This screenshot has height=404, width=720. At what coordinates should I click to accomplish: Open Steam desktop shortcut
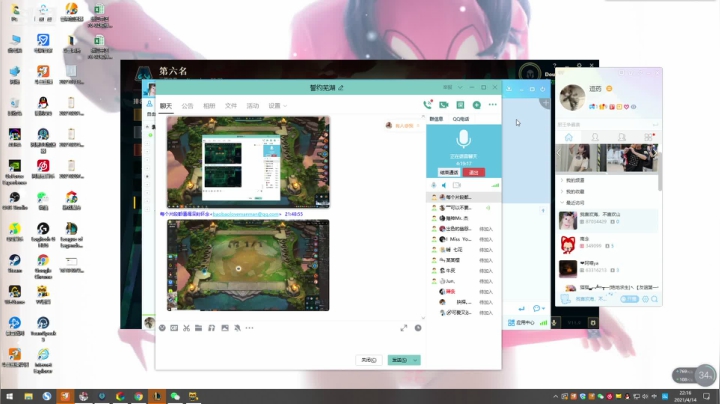click(x=15, y=264)
